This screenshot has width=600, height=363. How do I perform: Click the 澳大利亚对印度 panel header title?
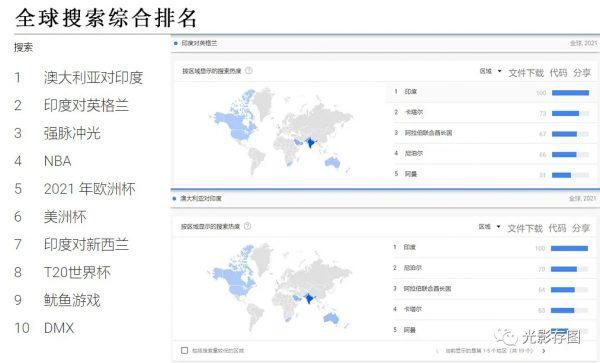(x=201, y=199)
